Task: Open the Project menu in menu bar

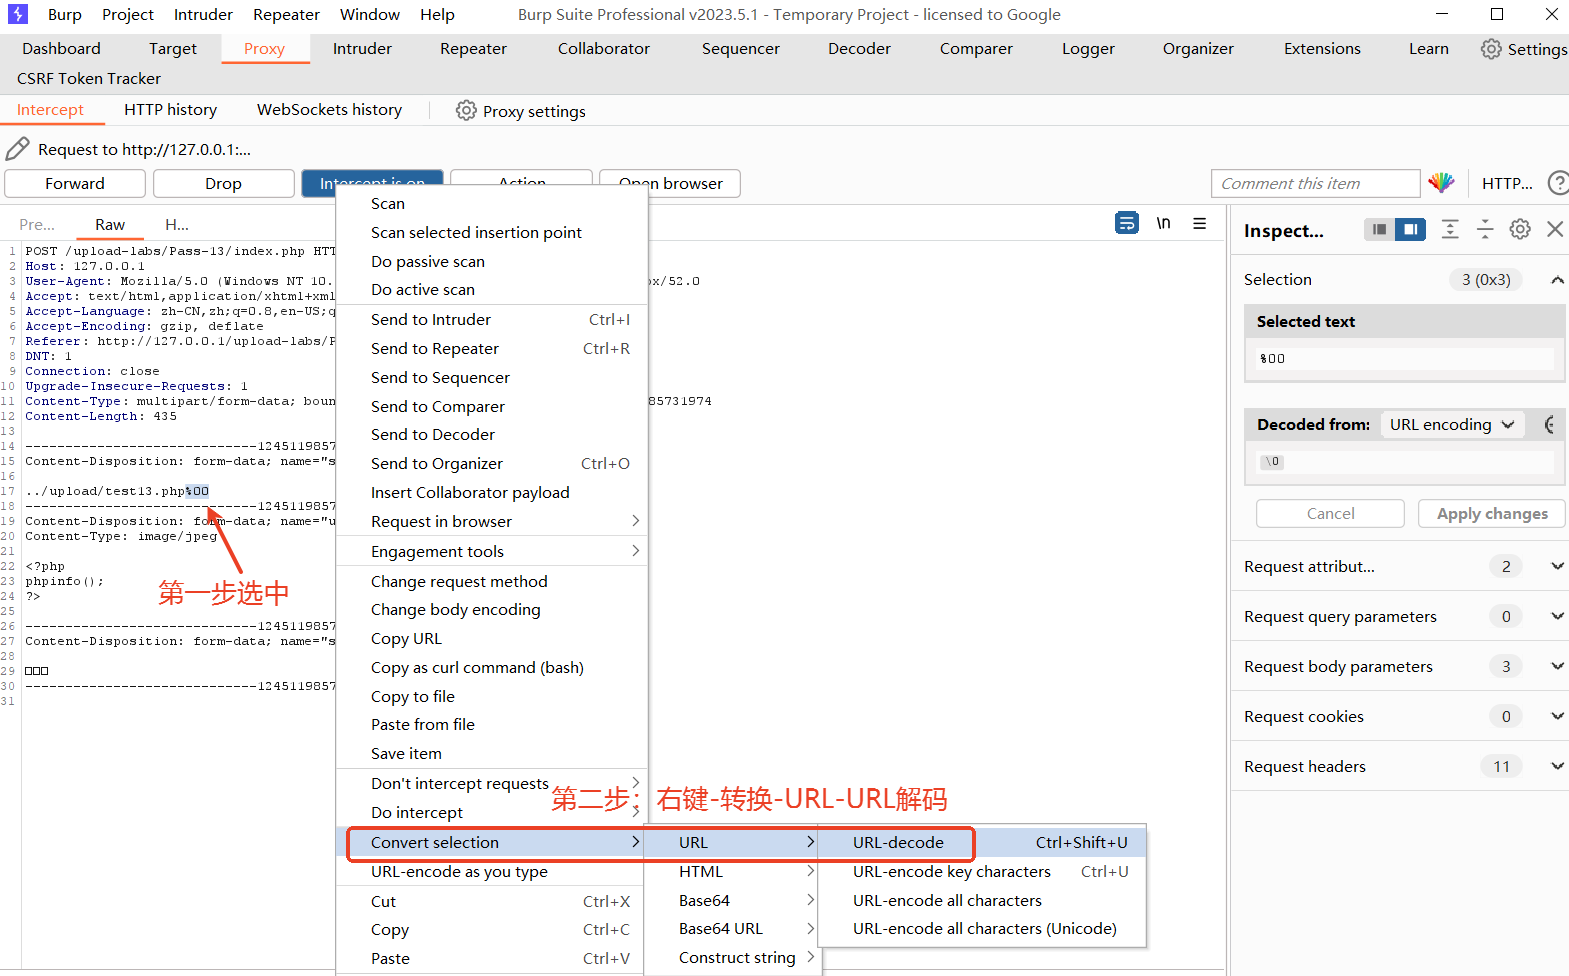Action: pyautogui.click(x=128, y=15)
